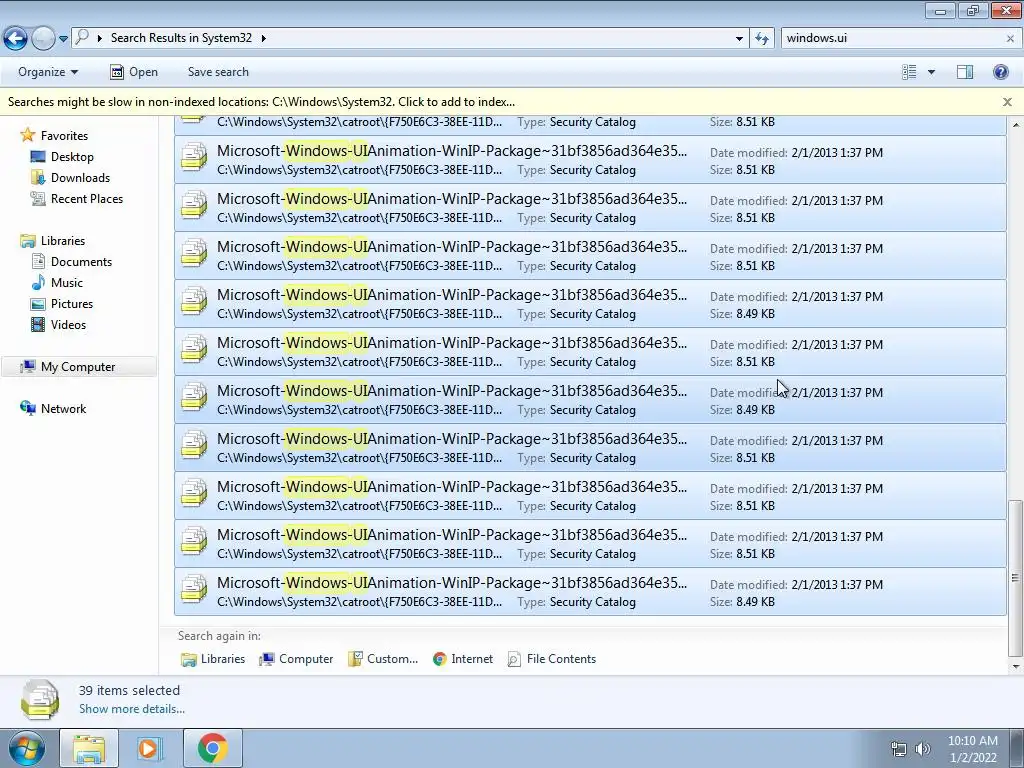Click the network tray icon
1024x768 pixels.
899,749
